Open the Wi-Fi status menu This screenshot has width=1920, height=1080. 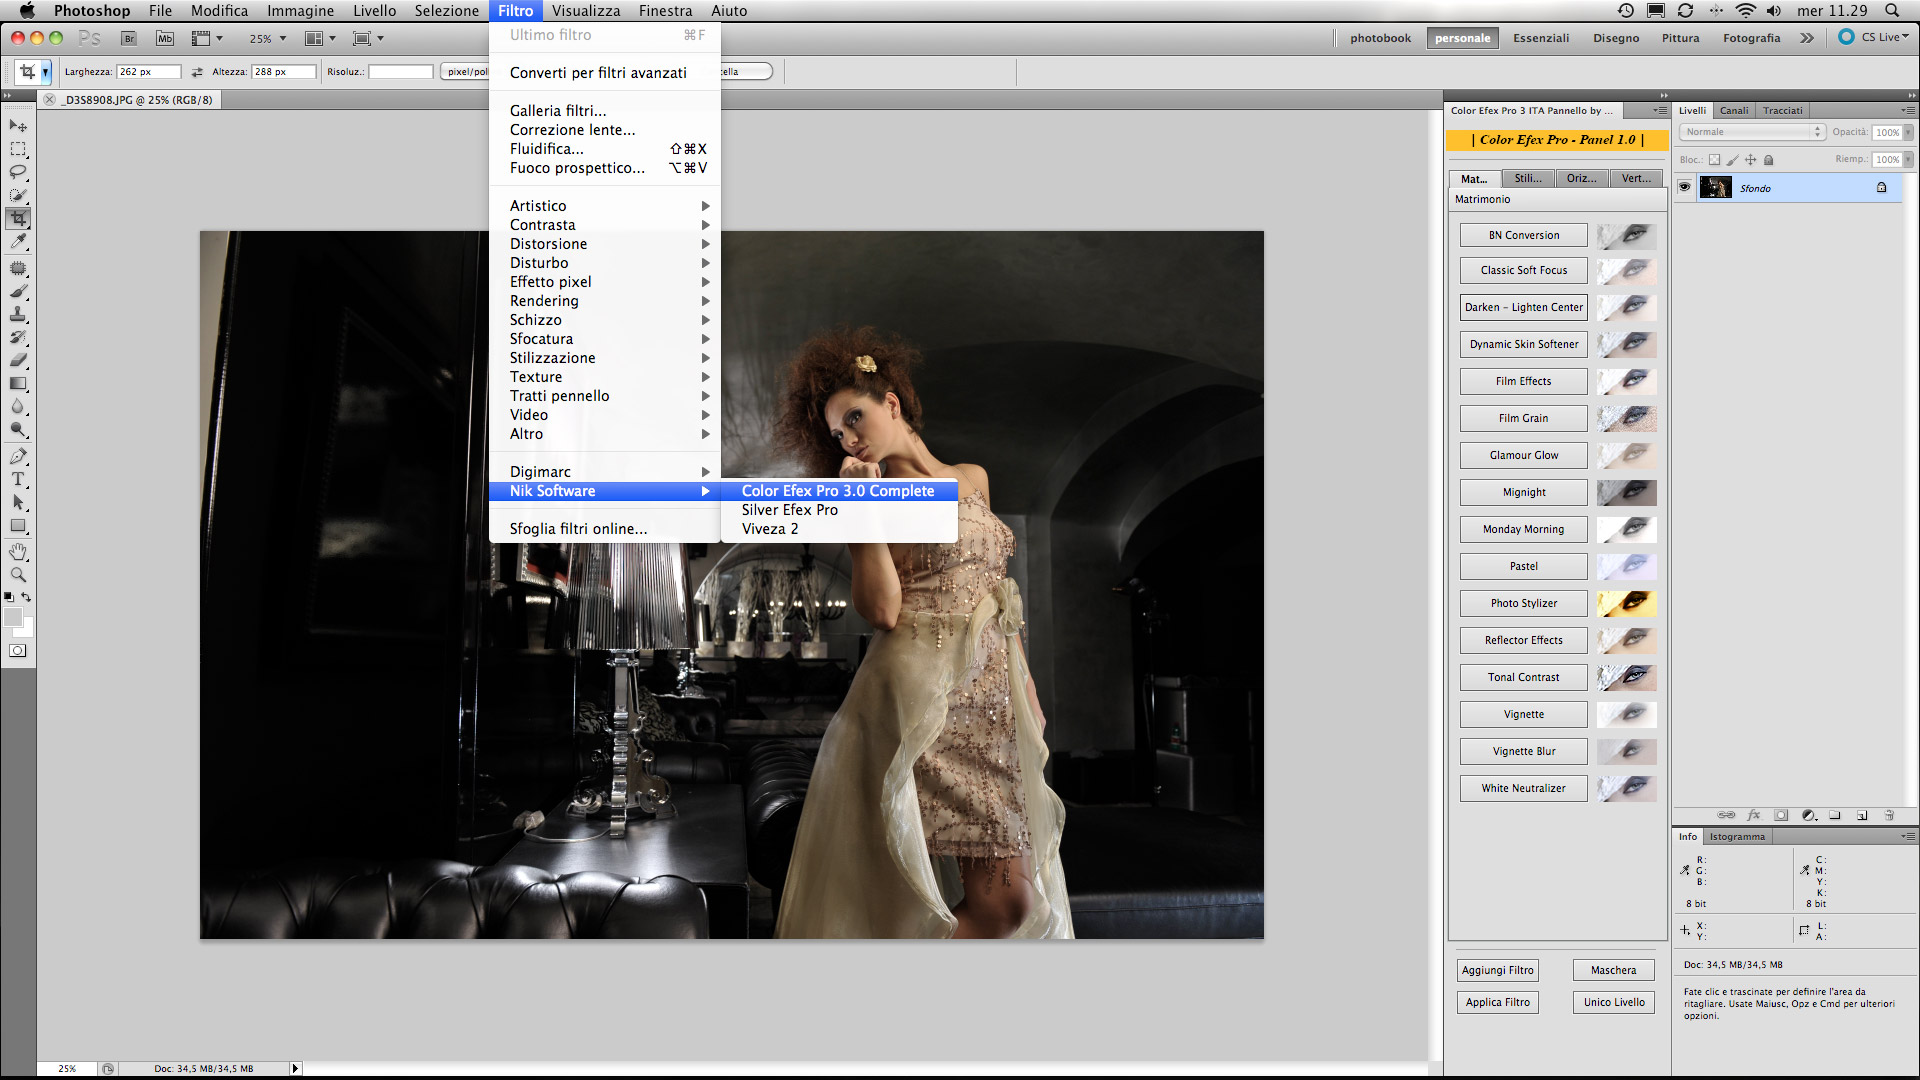pyautogui.click(x=1746, y=10)
